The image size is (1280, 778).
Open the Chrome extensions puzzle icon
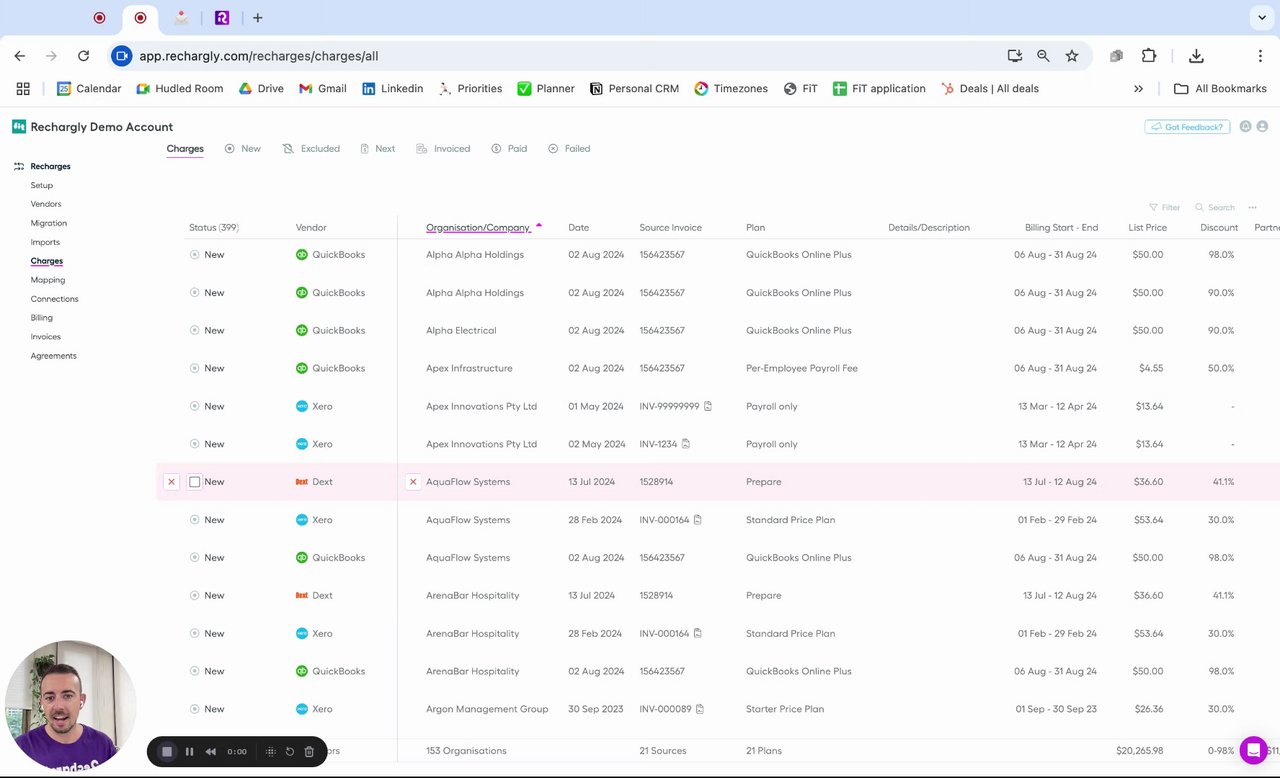[x=1148, y=56]
